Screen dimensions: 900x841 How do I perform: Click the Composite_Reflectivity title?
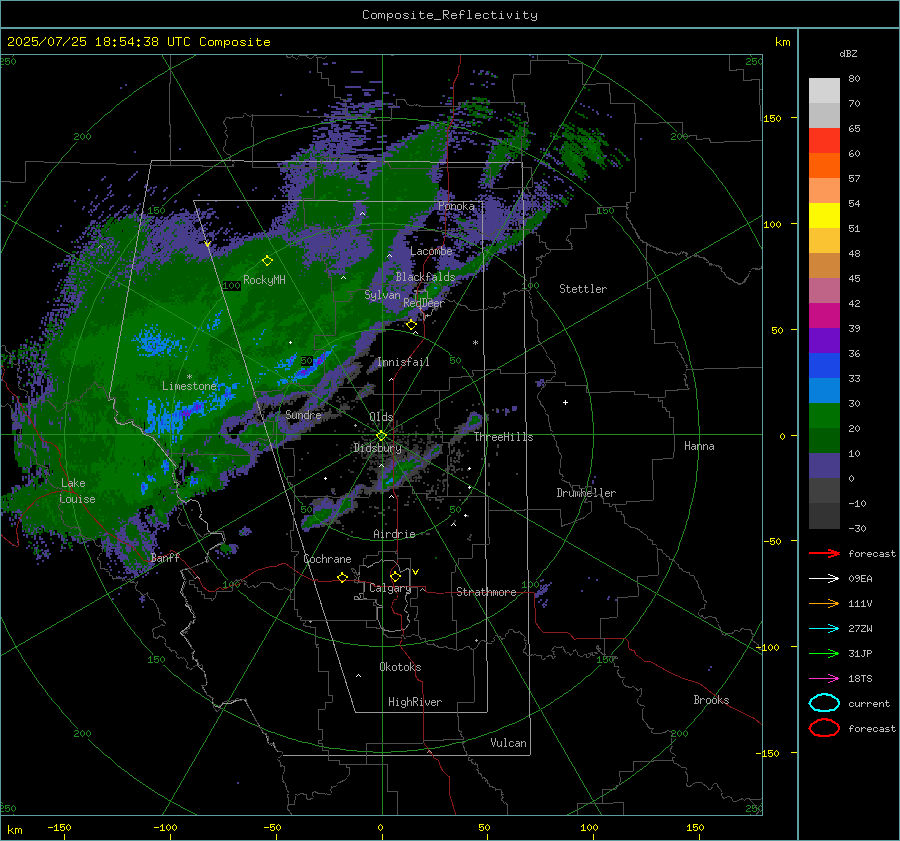449,15
